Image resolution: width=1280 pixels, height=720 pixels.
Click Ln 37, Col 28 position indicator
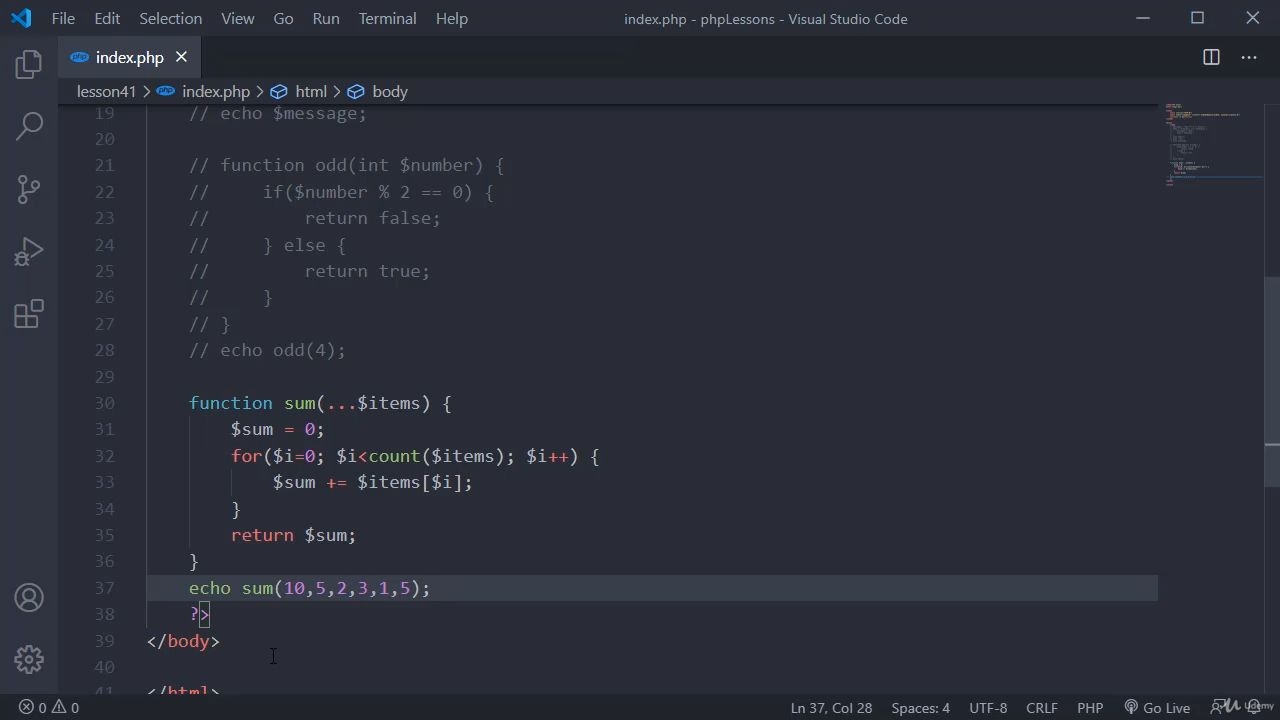click(831, 707)
